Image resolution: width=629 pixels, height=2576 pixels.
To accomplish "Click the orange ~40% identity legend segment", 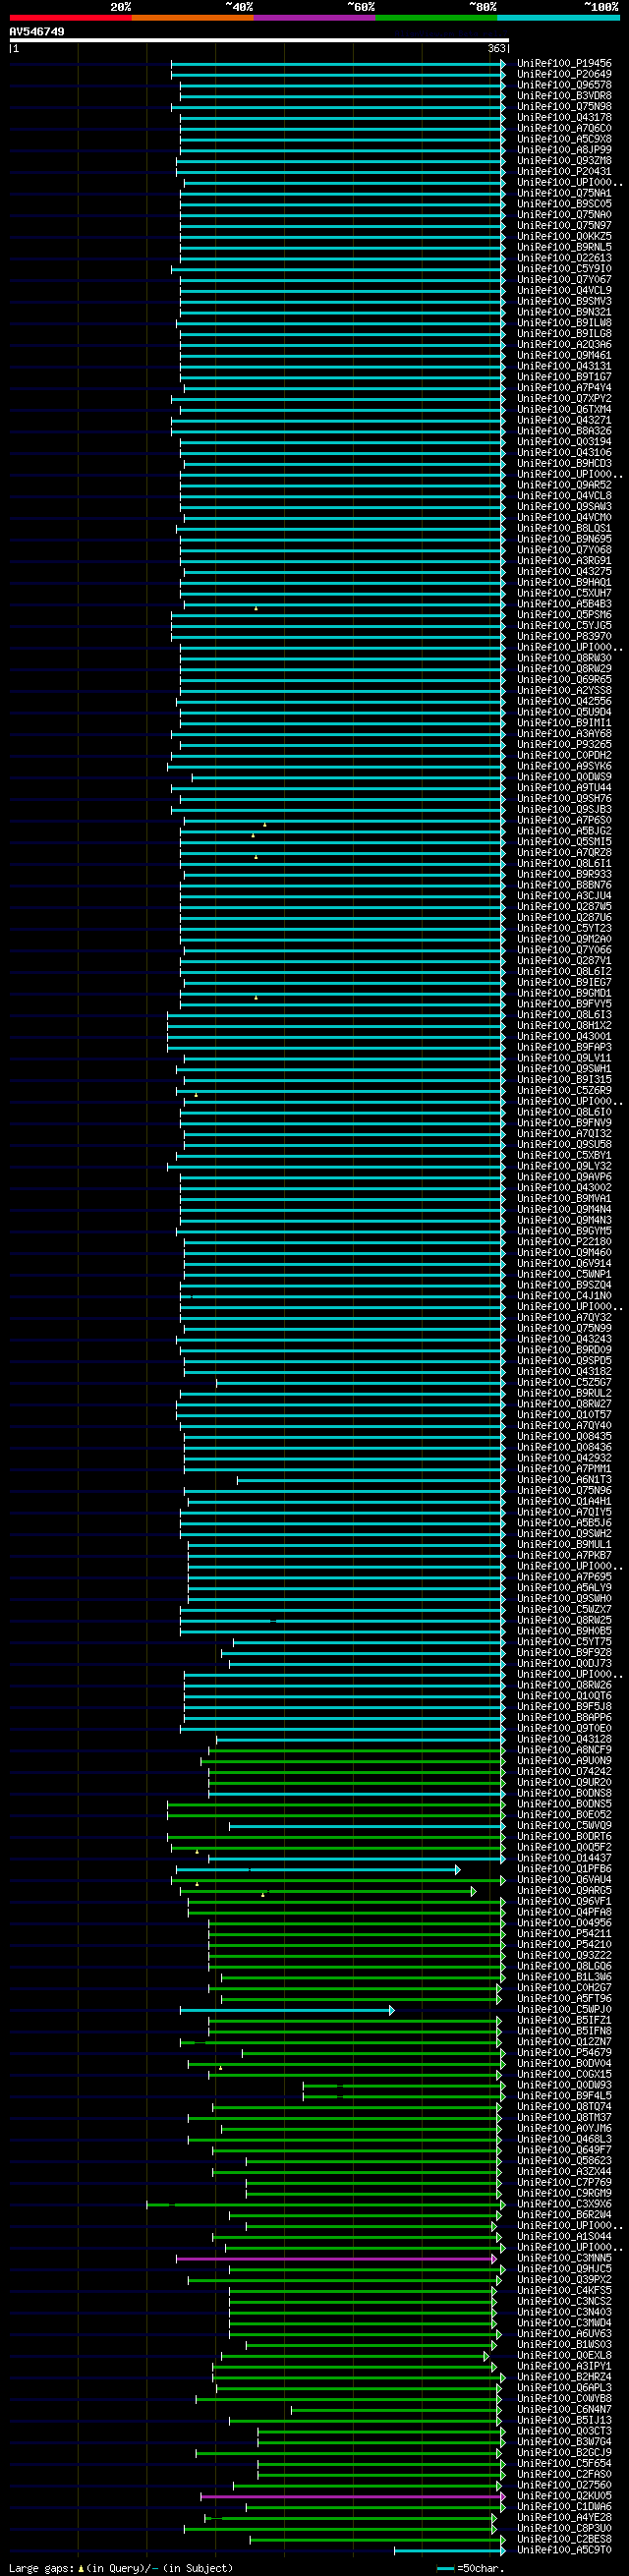I will coord(192,17).
